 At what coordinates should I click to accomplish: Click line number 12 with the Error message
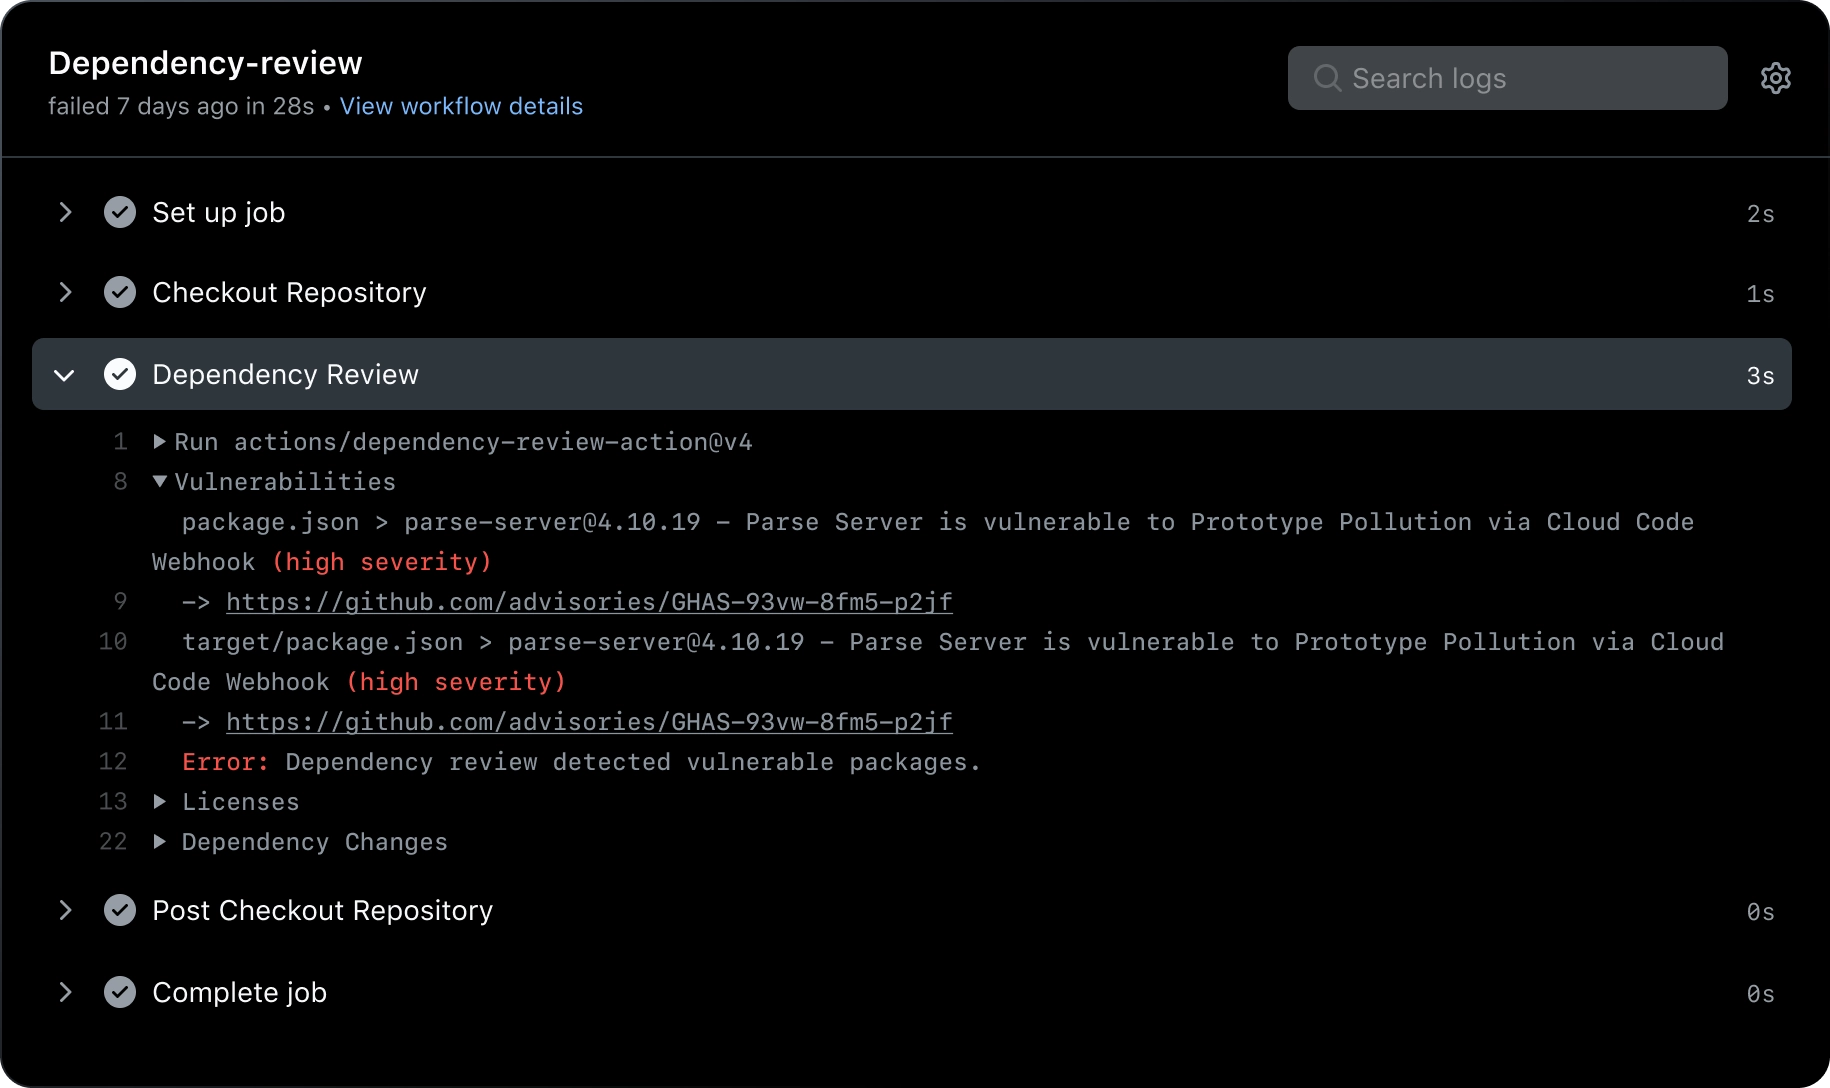[x=113, y=761]
